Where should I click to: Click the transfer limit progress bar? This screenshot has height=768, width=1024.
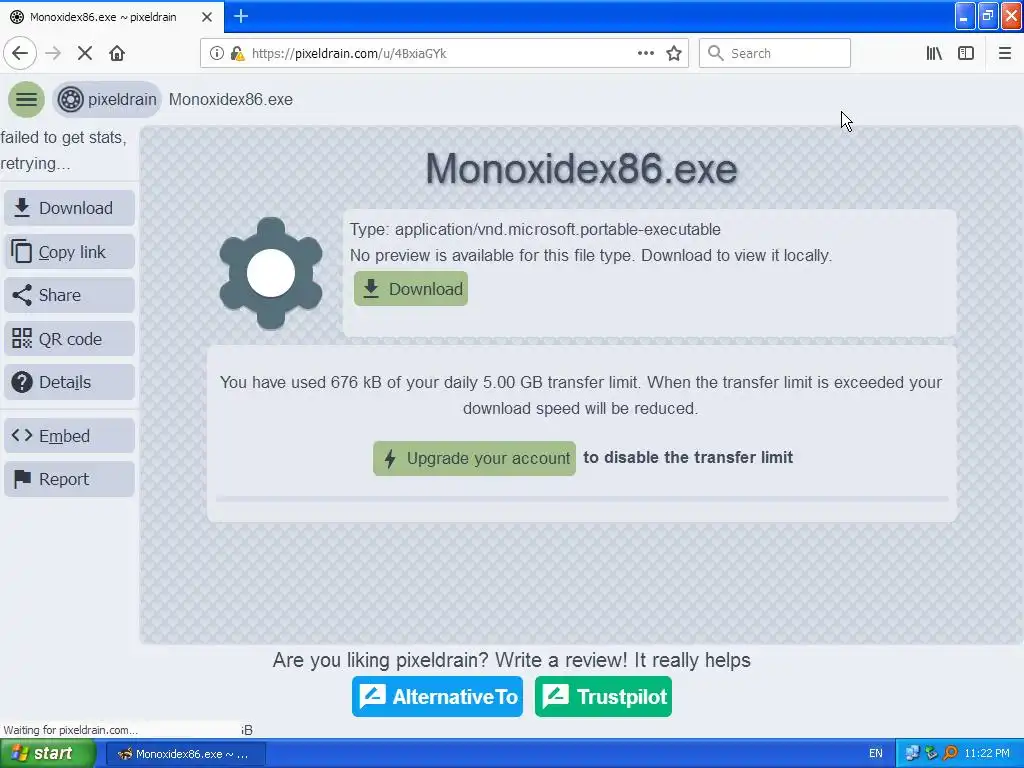(x=582, y=499)
